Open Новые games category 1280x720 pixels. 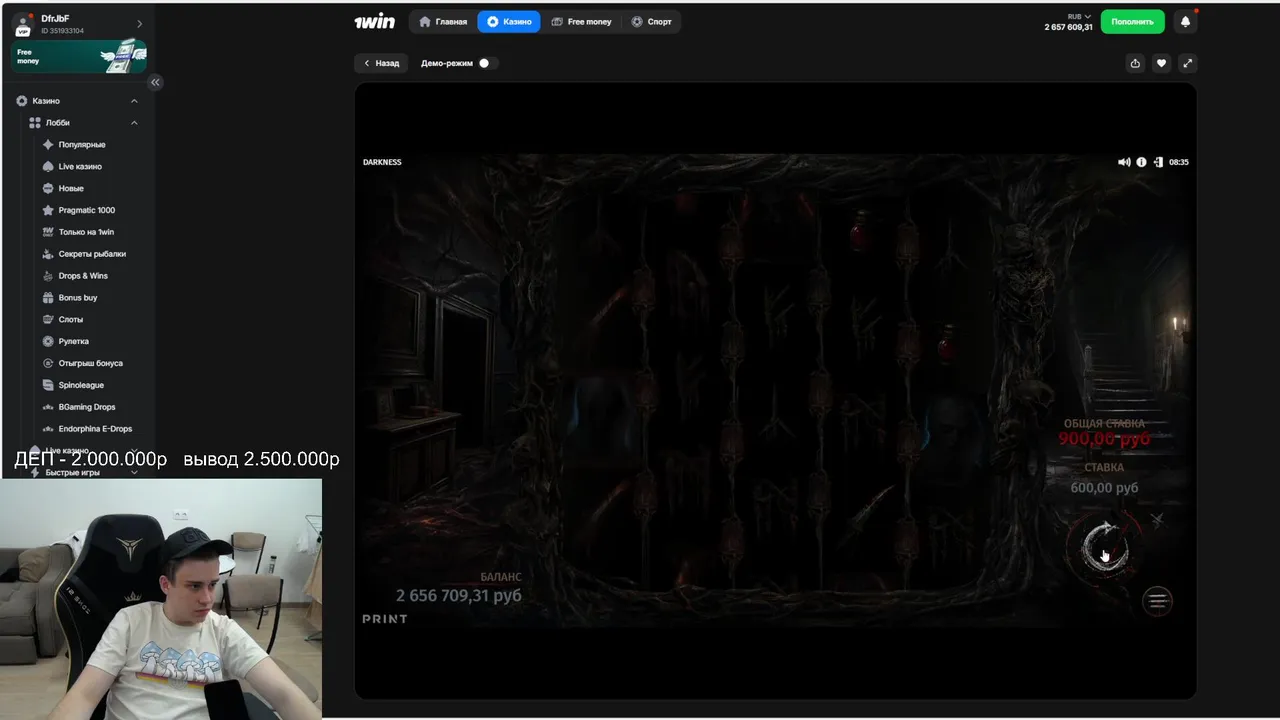(x=71, y=189)
